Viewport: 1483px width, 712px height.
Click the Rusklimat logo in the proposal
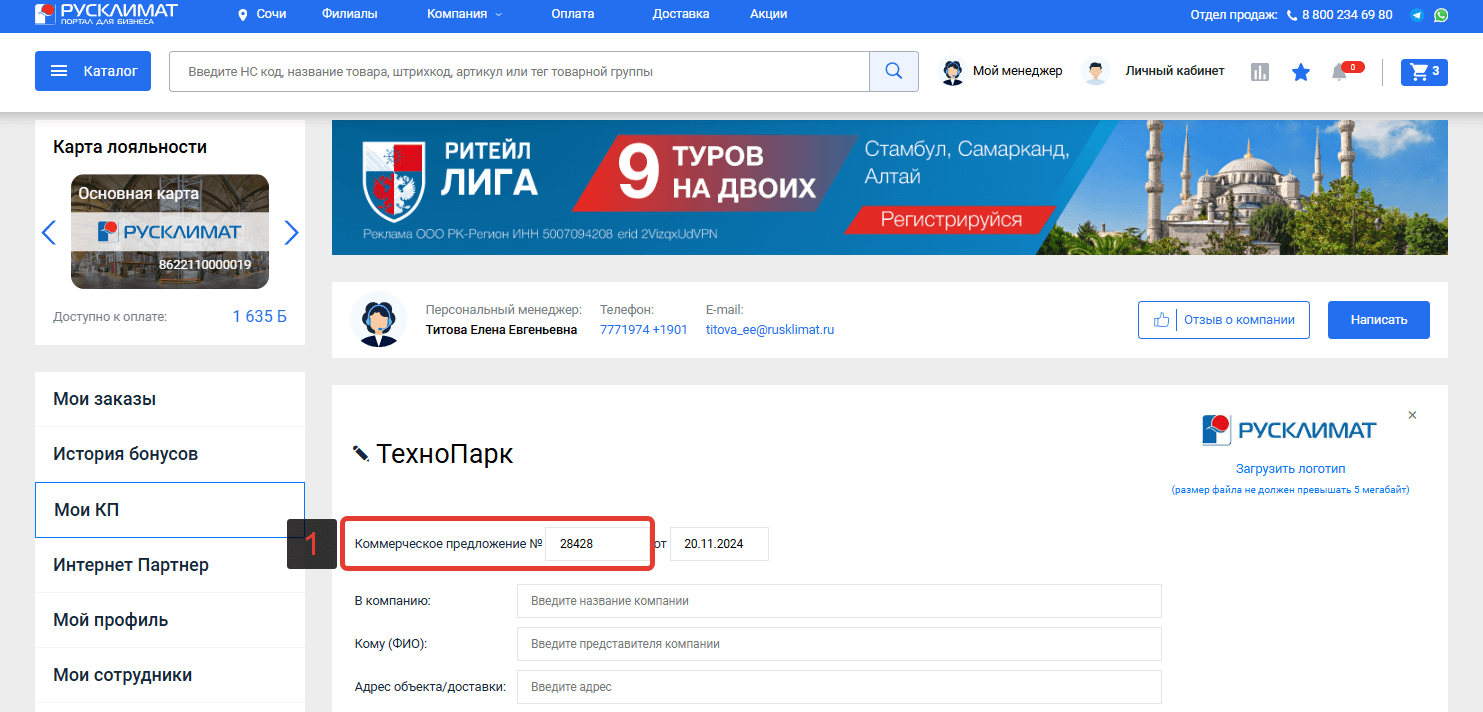point(1289,430)
